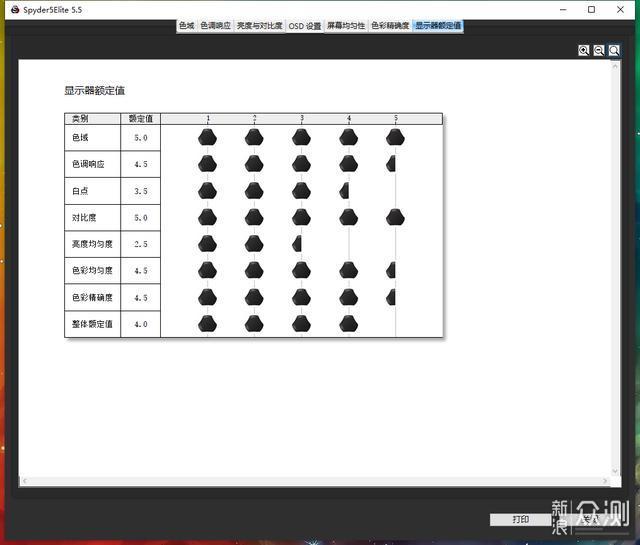Click the zoom-to-fit magnifier icon
The width and height of the screenshot is (640, 545).
614,50
